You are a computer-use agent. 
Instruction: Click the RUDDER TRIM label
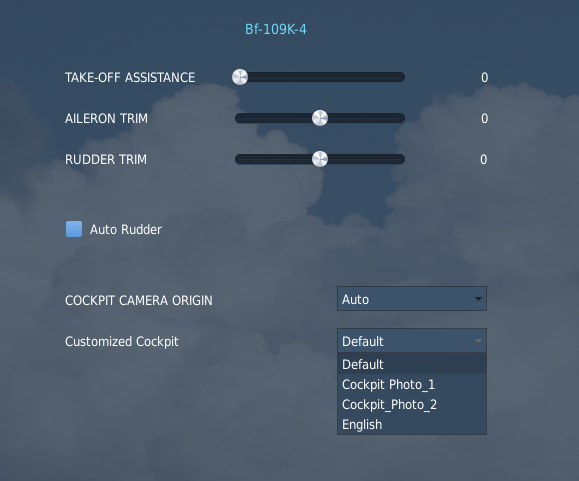point(106,159)
